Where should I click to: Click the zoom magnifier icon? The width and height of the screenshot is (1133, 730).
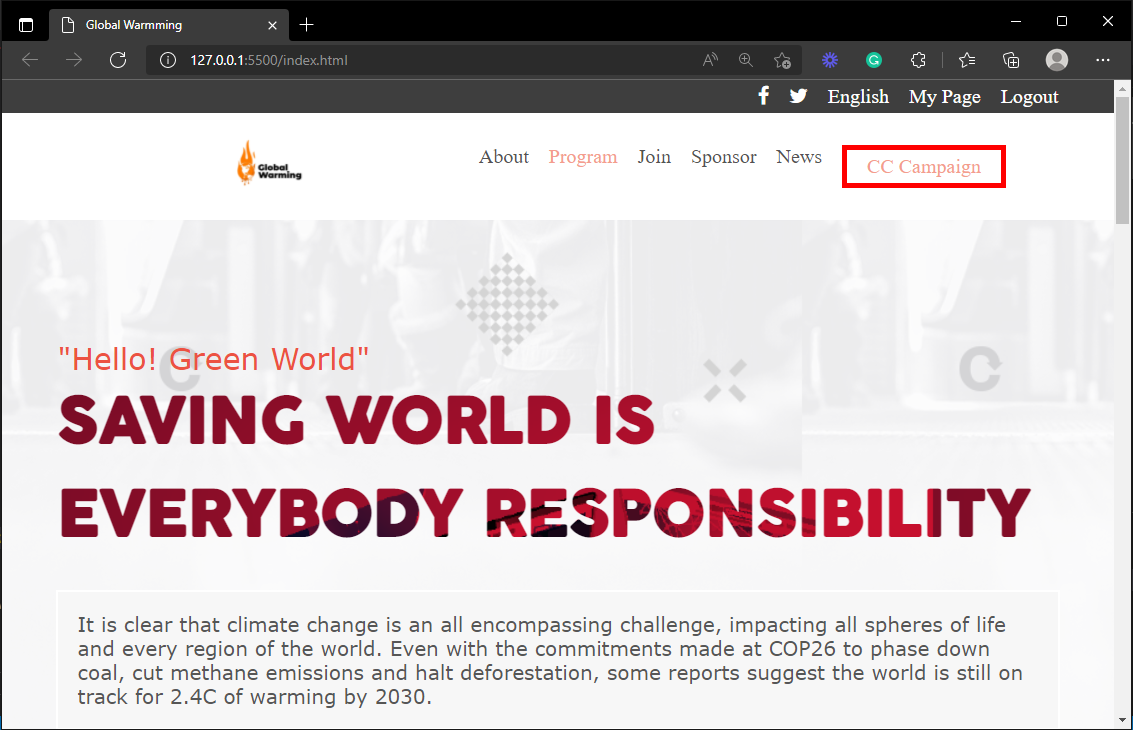pyautogui.click(x=746, y=60)
